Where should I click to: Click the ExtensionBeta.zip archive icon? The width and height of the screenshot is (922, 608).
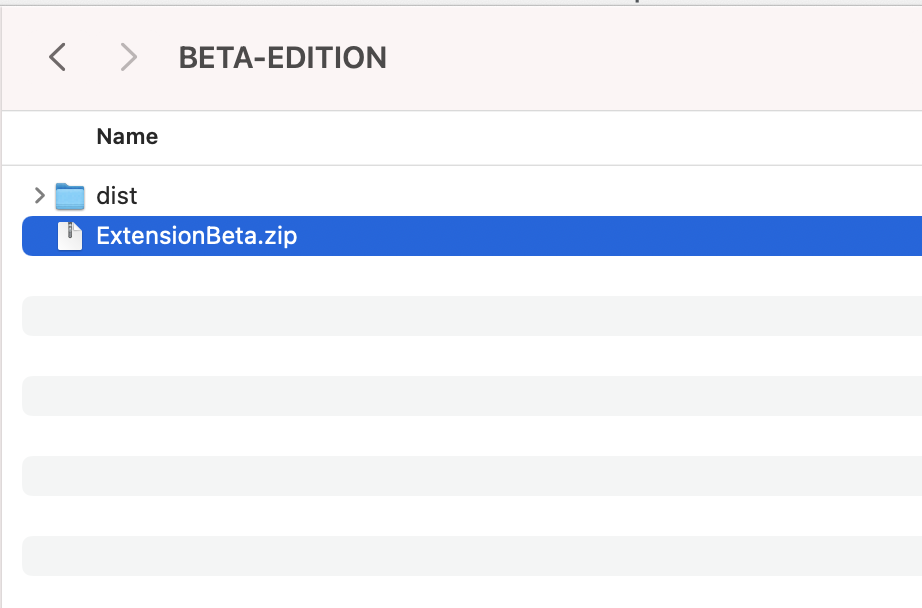(x=70, y=236)
